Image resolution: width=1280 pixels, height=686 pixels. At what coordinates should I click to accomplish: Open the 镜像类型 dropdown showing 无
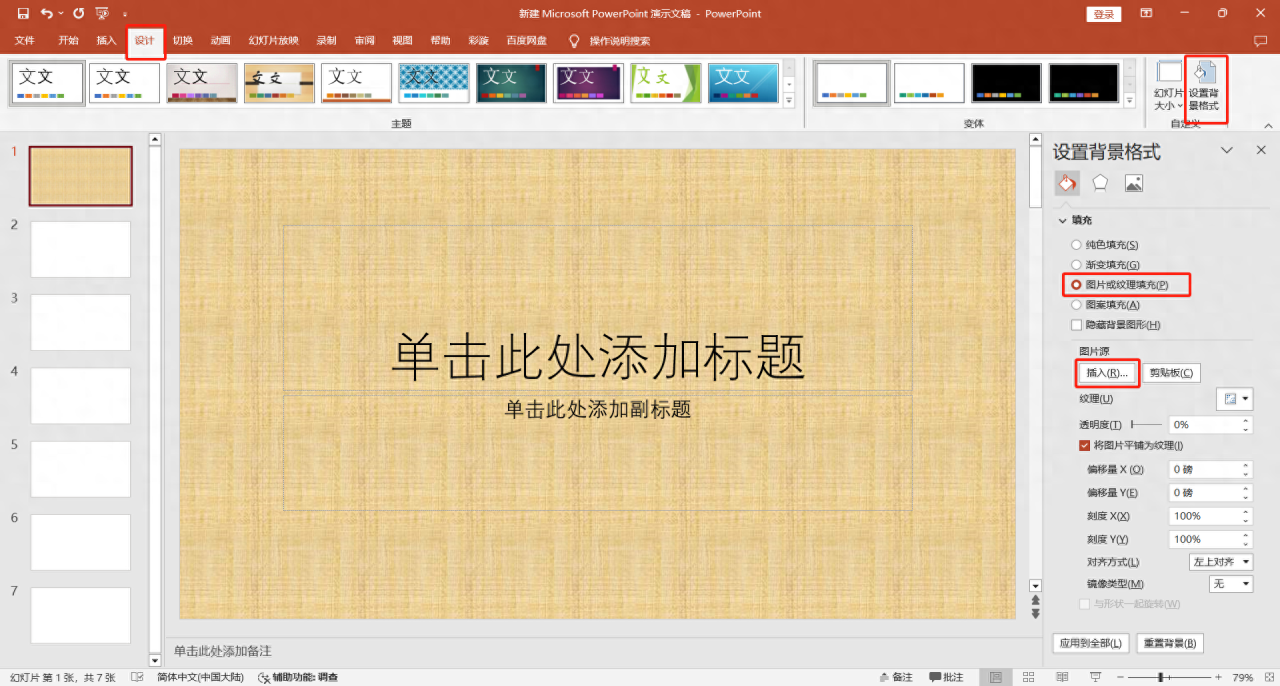click(1230, 583)
